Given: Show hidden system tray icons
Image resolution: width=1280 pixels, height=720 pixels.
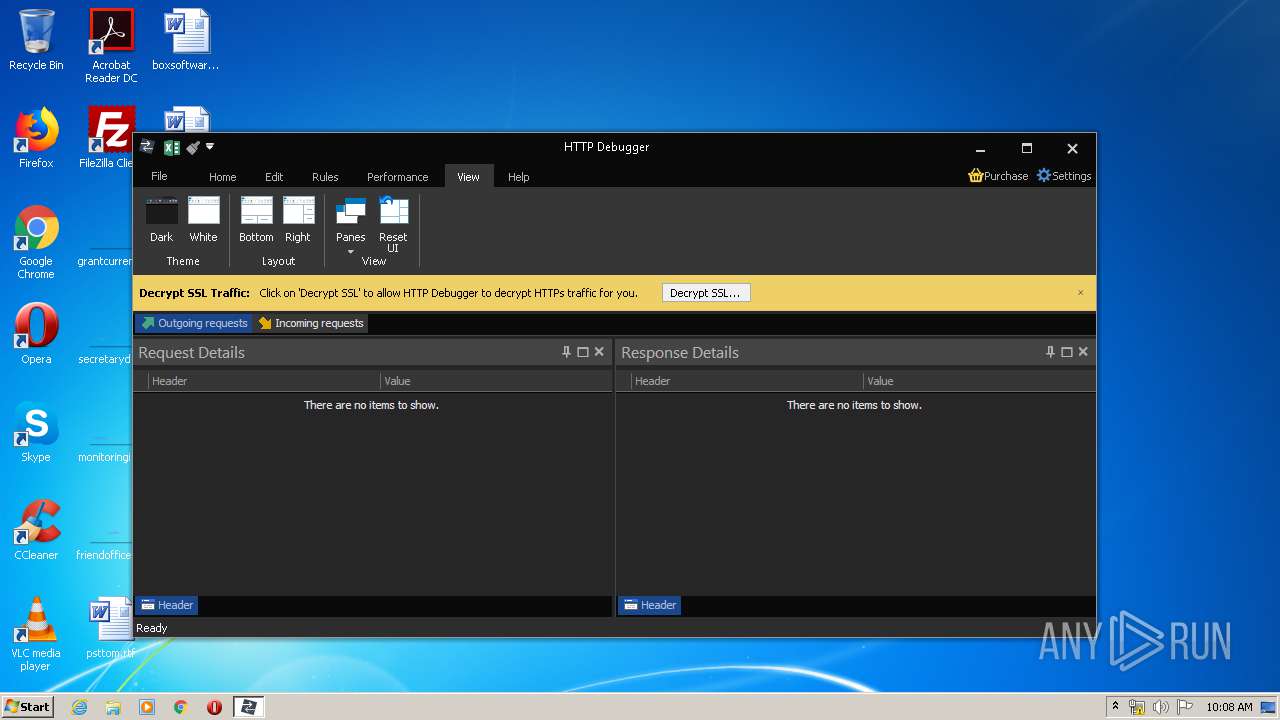Looking at the screenshot, I should (1115, 707).
